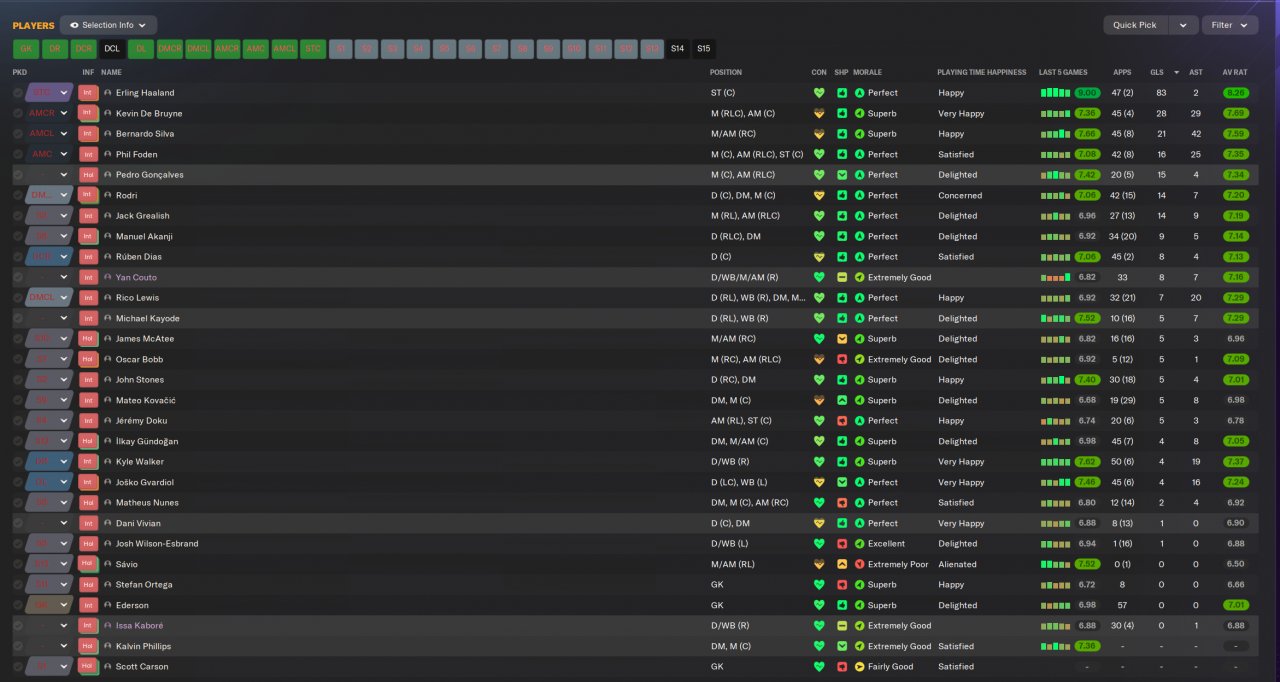Image resolution: width=1280 pixels, height=682 pixels.
Task: Open Kalvin Phillips' position dropdown
Action: coord(49,646)
